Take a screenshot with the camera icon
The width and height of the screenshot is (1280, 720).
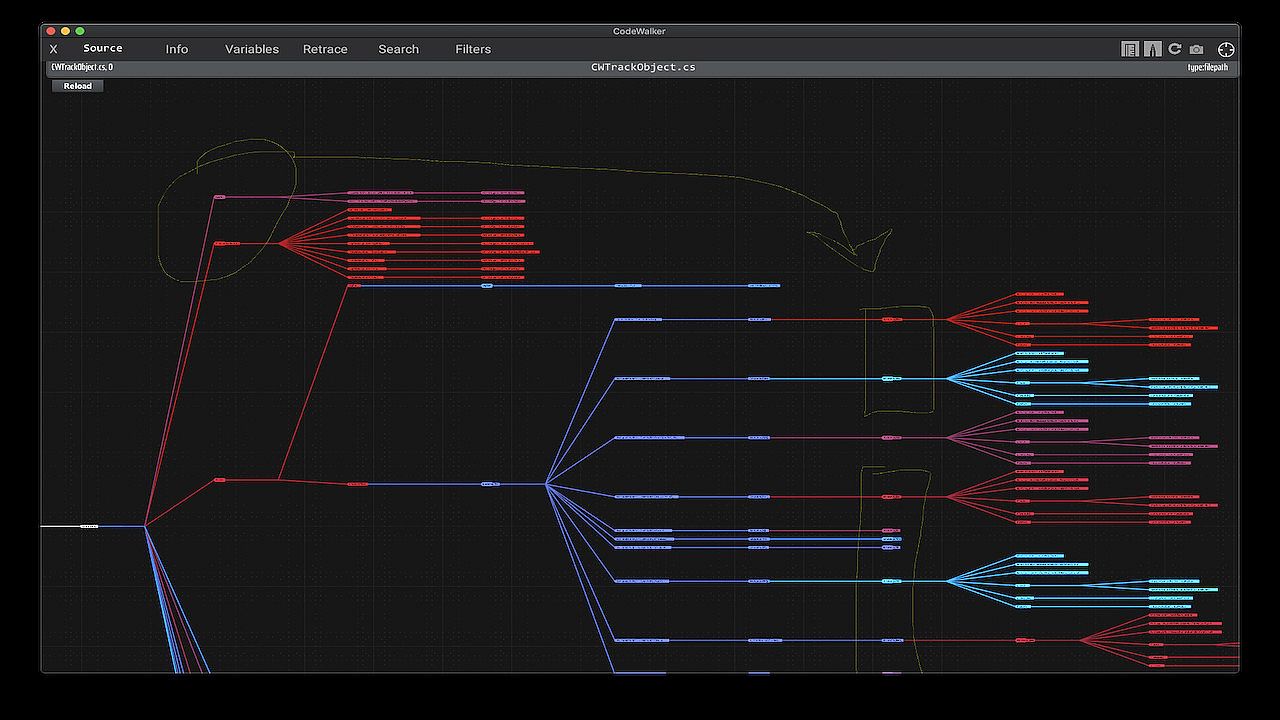tap(1197, 49)
